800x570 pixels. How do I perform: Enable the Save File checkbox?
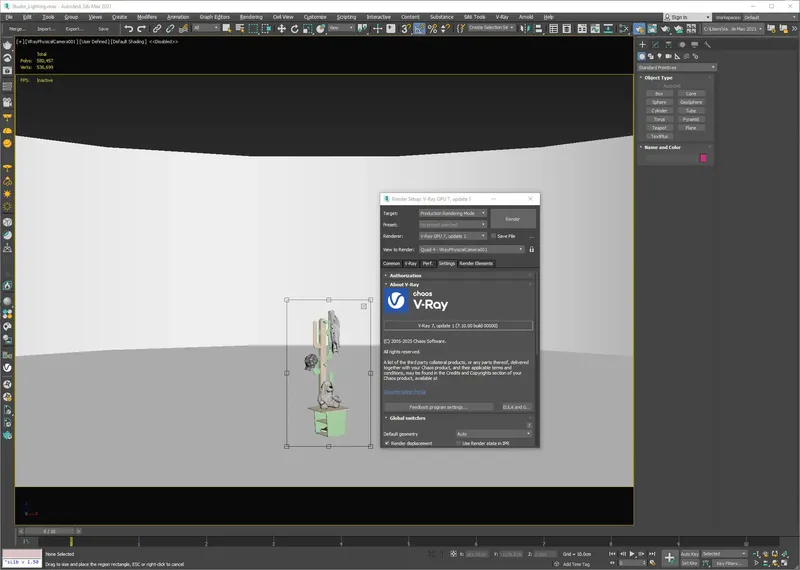494,236
